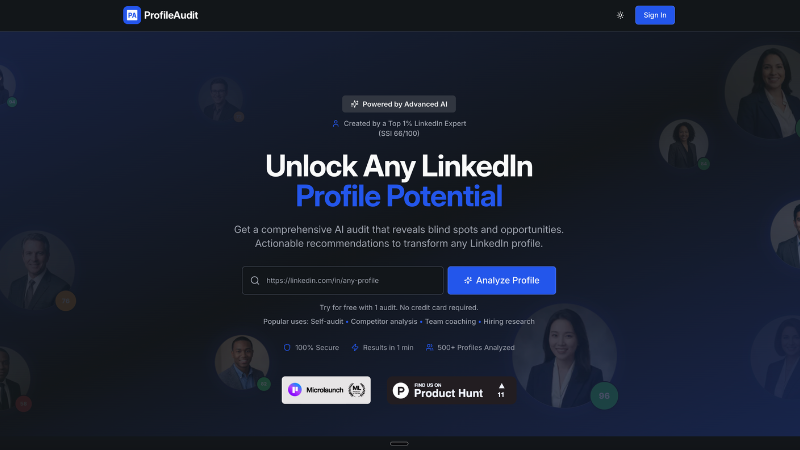This screenshot has width=800, height=450.
Task: Open the Microlaunch badge
Action: [x=326, y=390]
